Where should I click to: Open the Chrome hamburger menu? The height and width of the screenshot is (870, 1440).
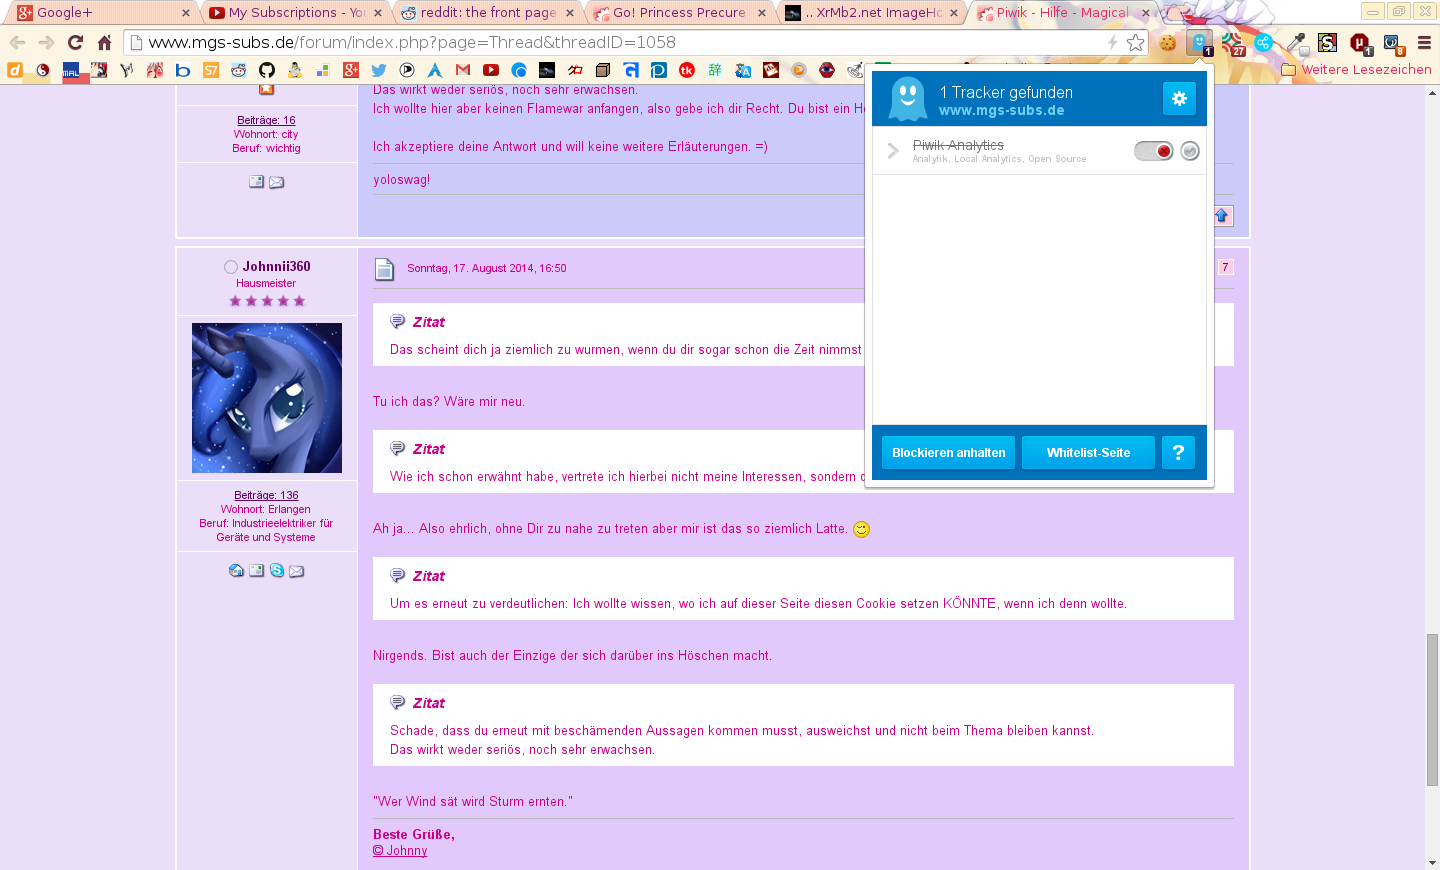pos(1424,43)
